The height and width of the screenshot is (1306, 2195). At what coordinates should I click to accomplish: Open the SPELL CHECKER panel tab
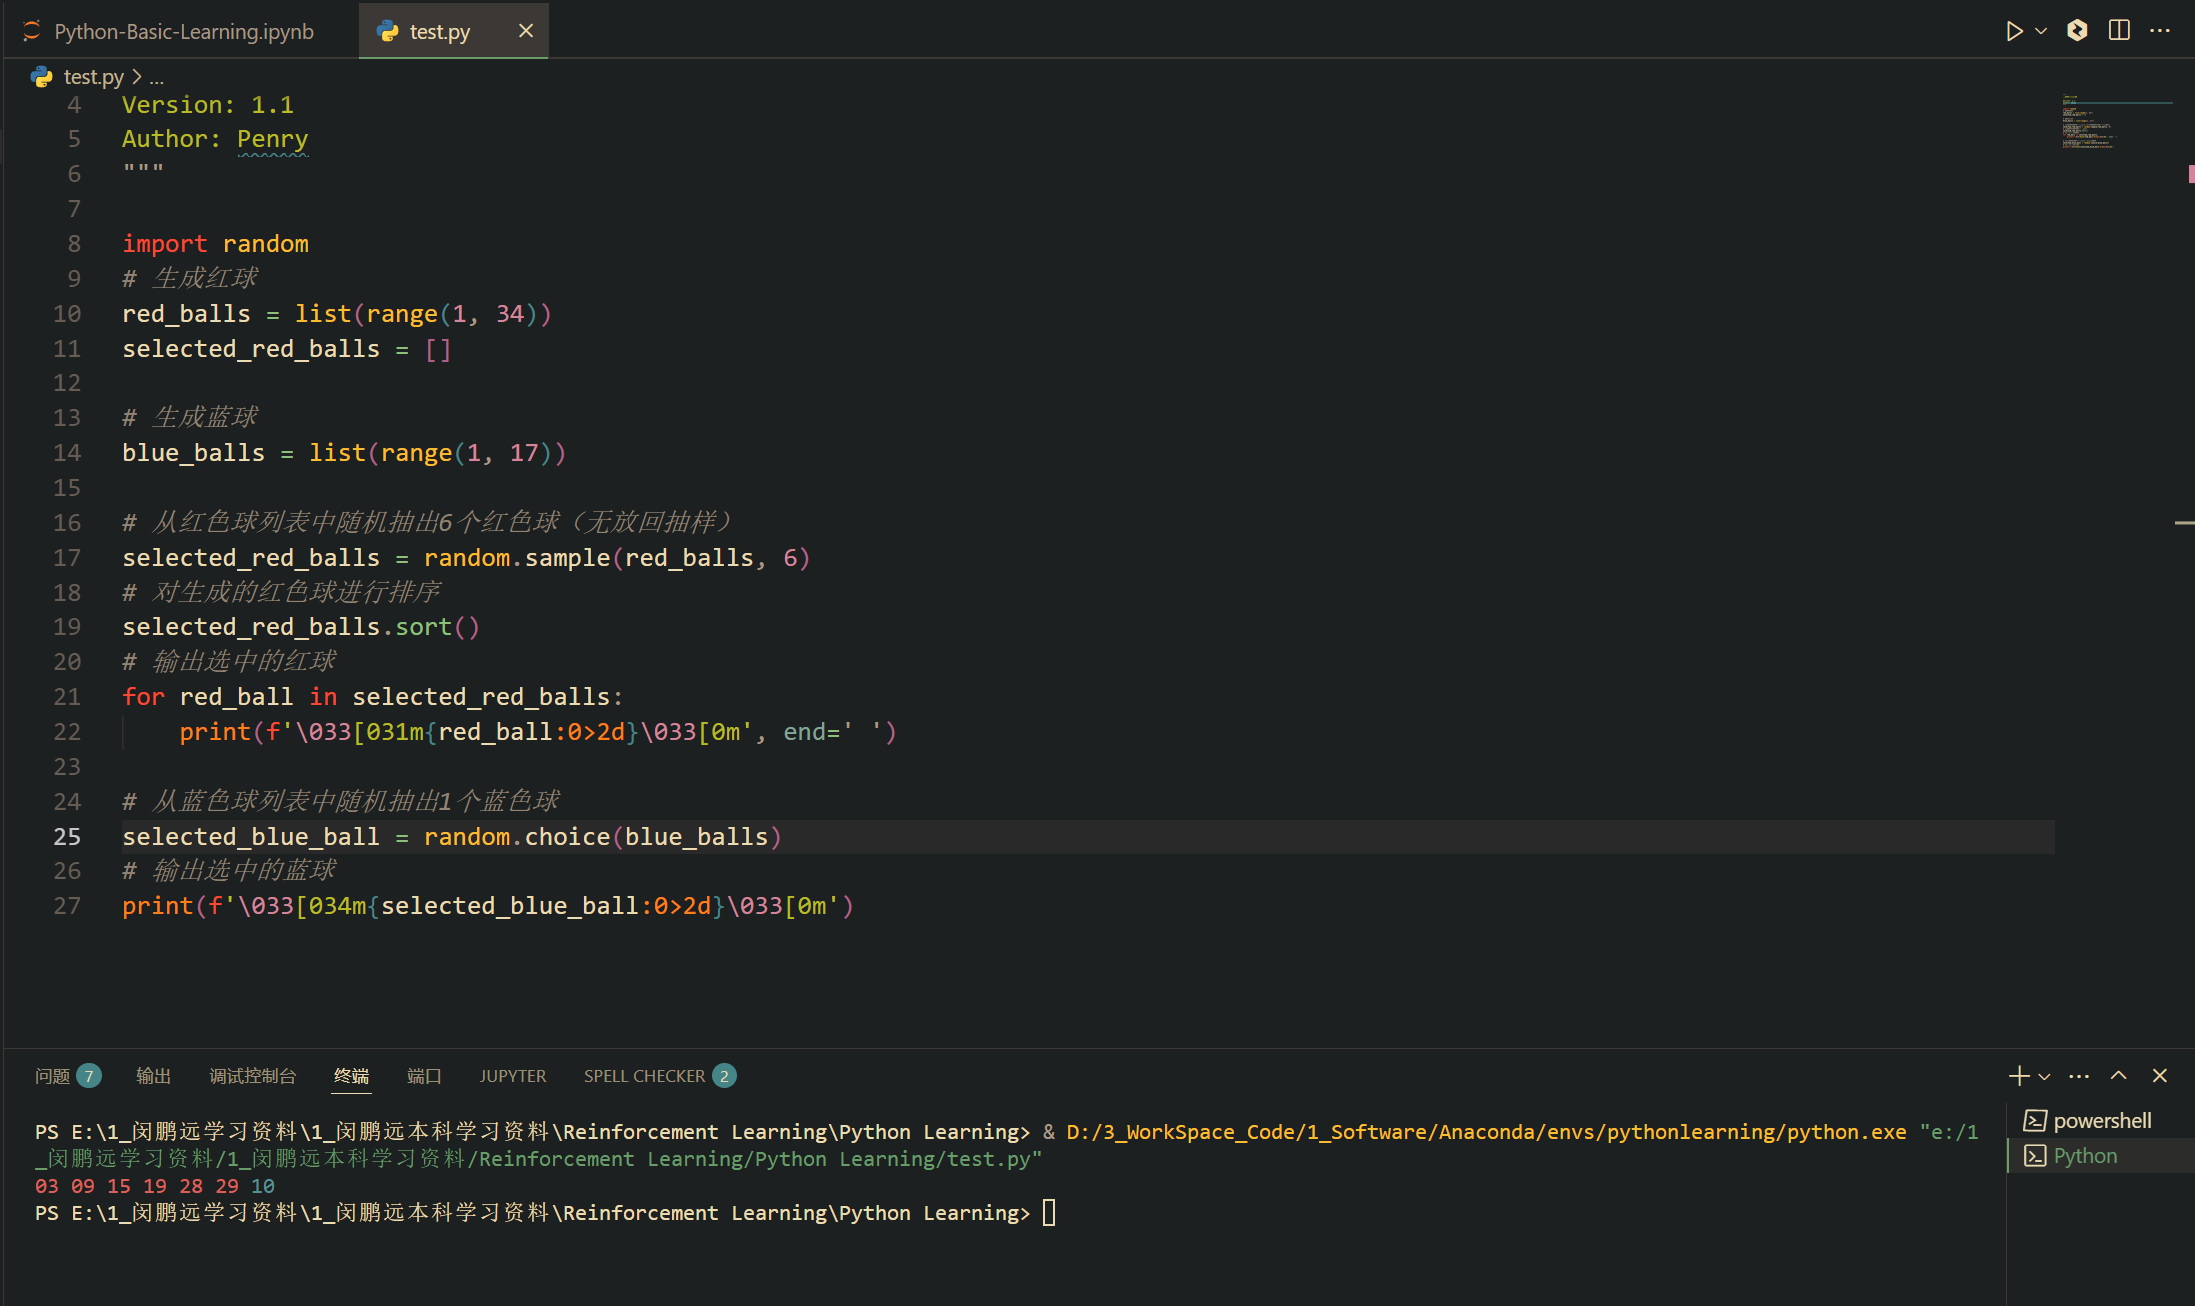[644, 1076]
